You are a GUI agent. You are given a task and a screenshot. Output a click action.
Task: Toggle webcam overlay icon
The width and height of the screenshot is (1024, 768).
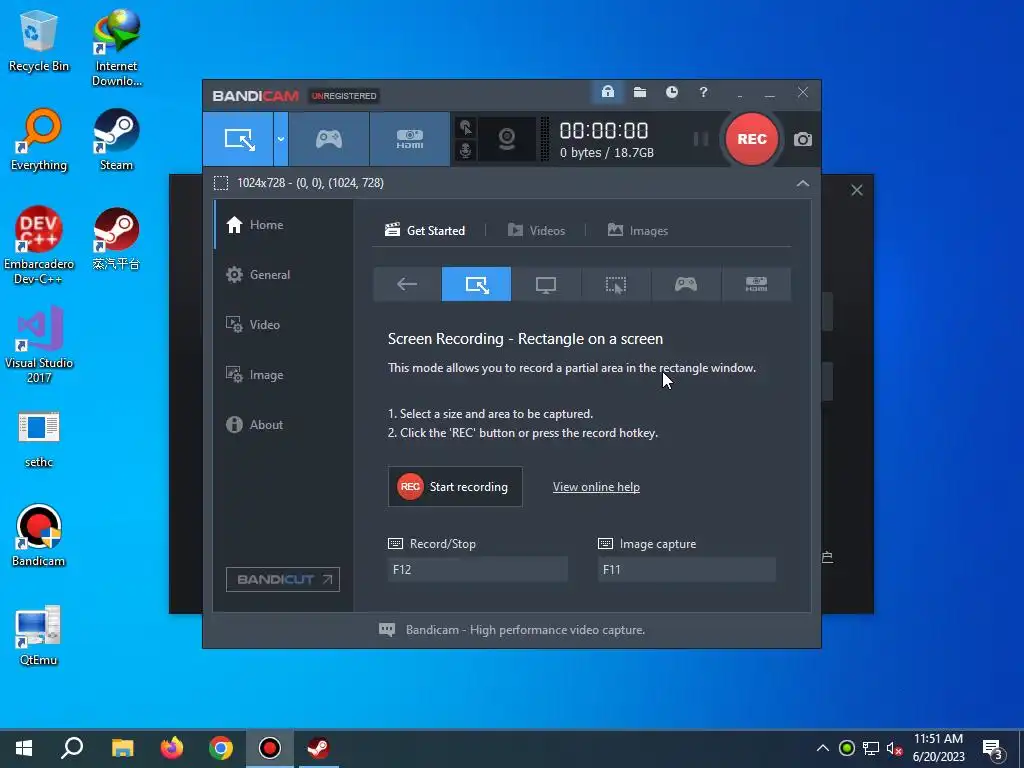(507, 138)
